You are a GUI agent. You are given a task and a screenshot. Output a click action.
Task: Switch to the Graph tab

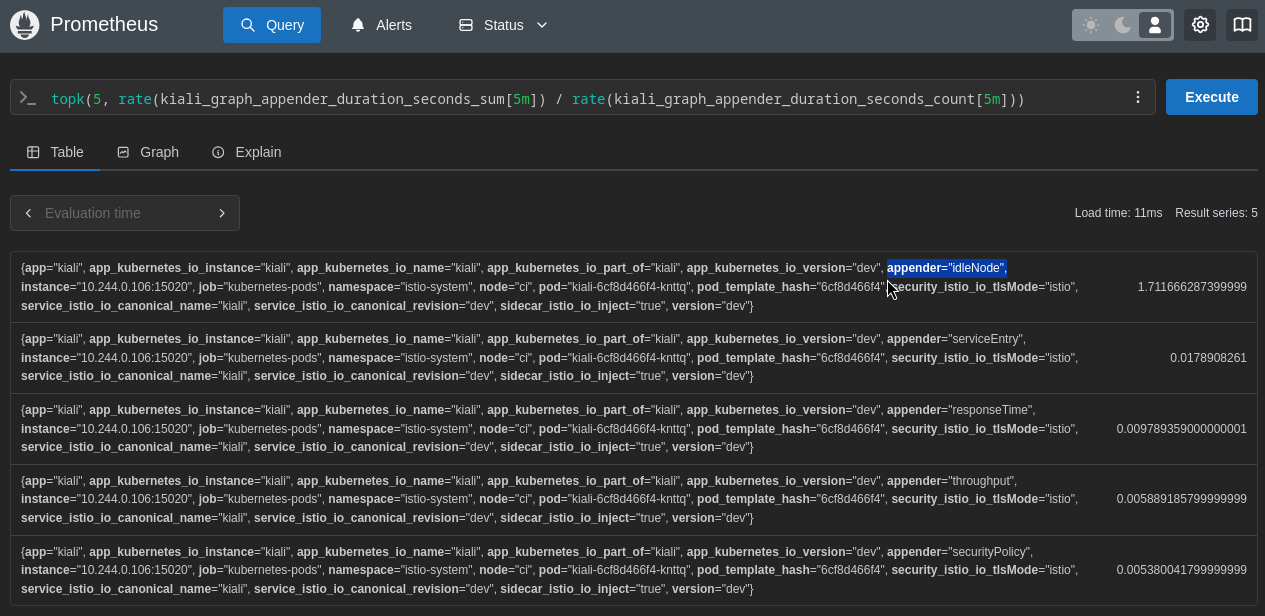[147, 152]
